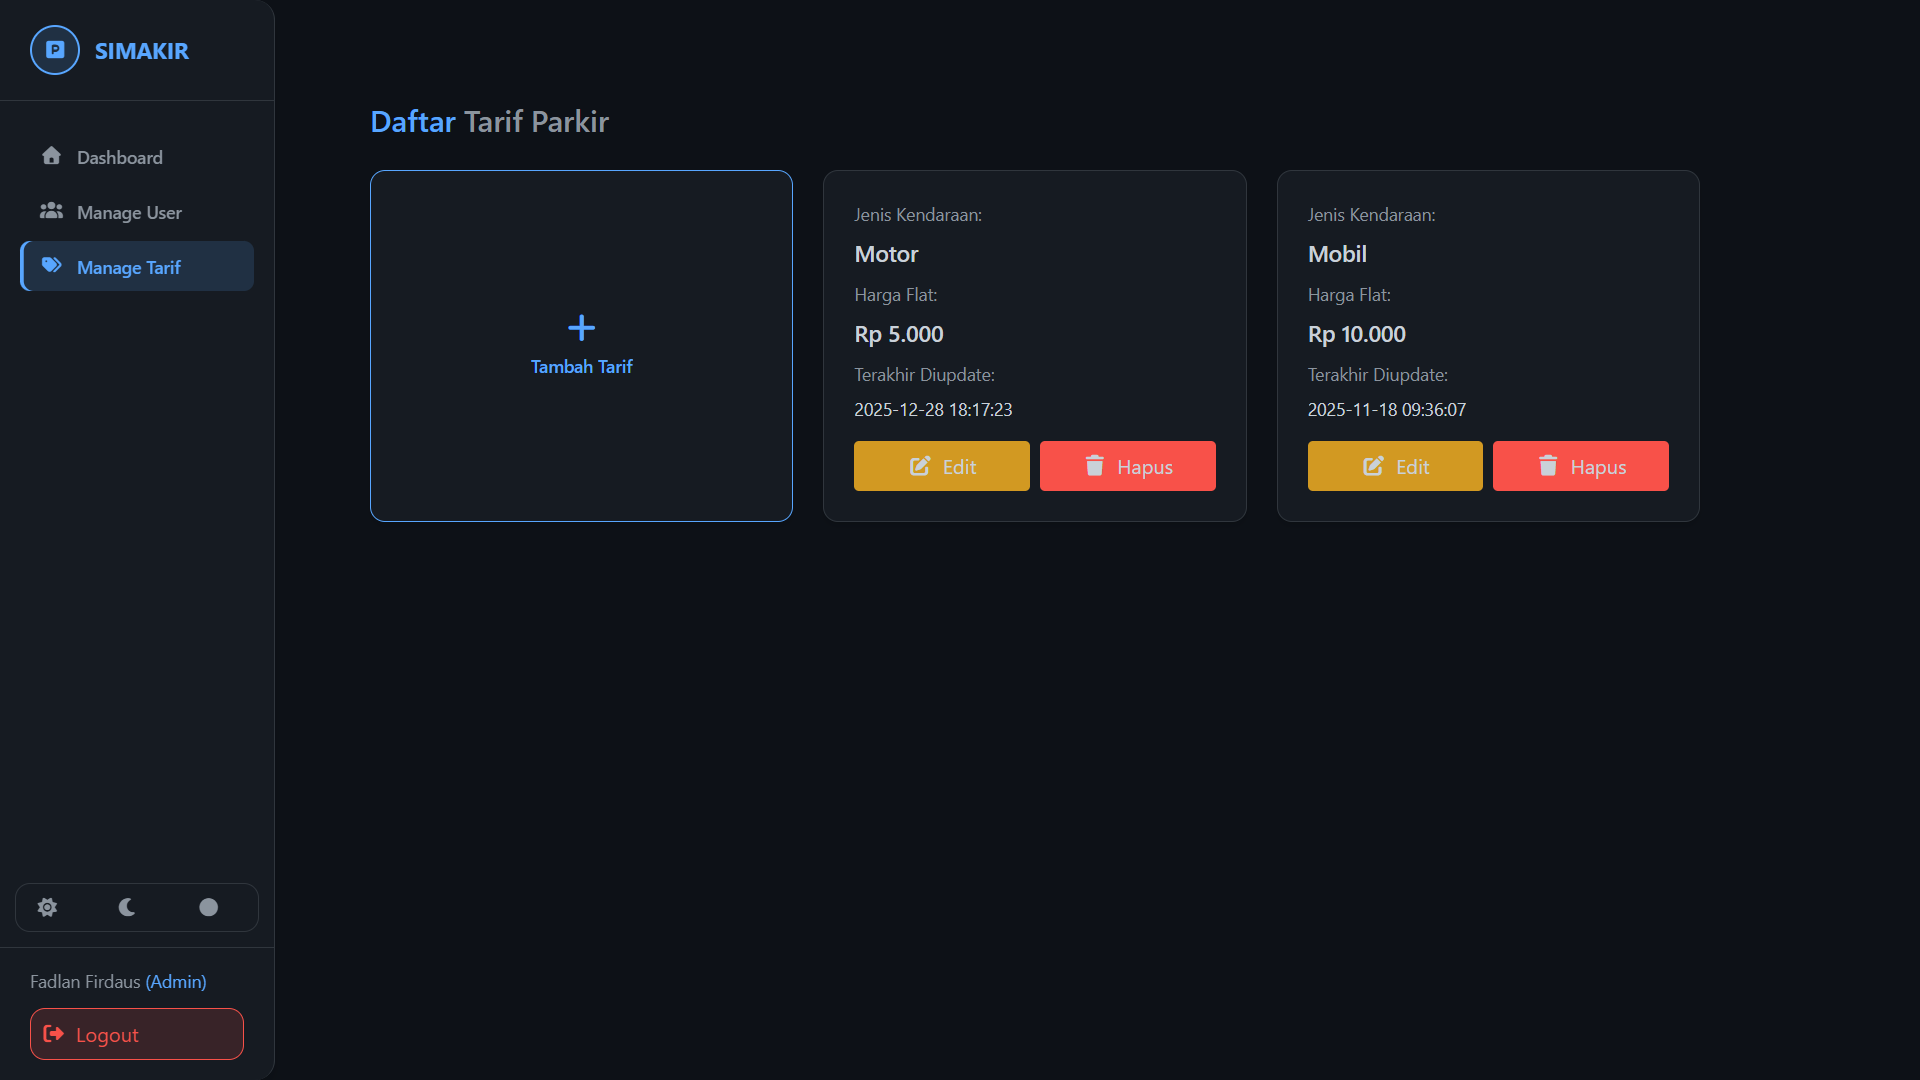The height and width of the screenshot is (1080, 1920).
Task: Toggle dark mode with the moon icon
Action: tap(126, 907)
